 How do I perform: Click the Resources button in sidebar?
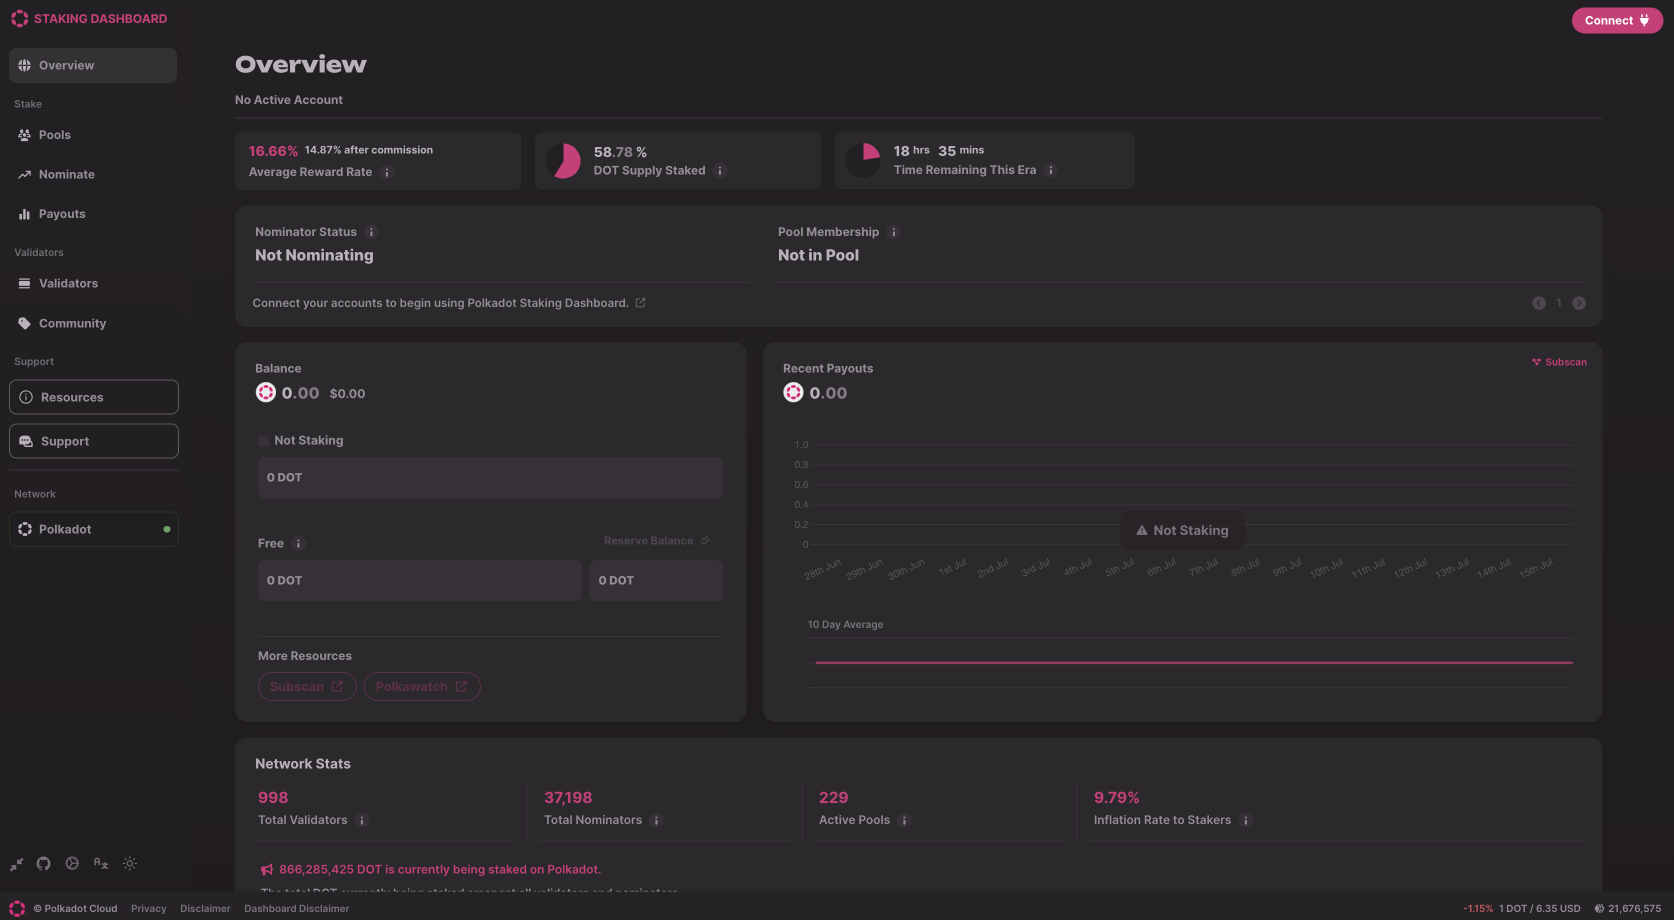tap(94, 397)
